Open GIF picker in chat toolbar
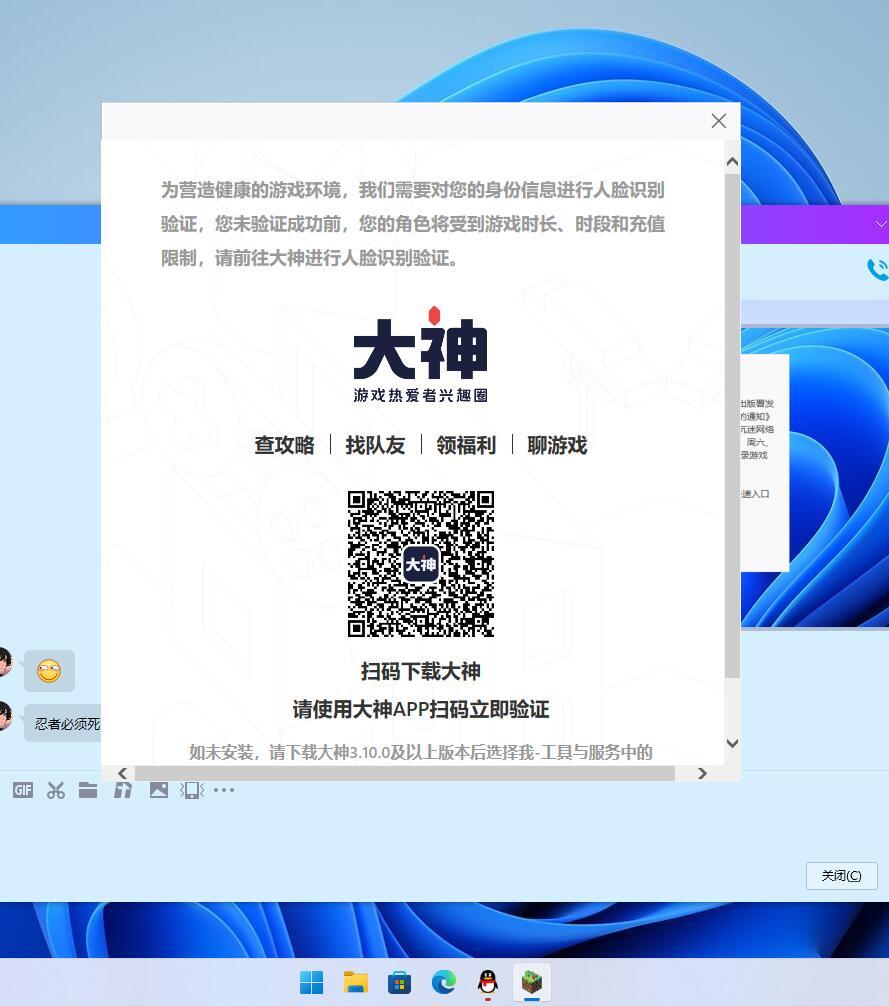The width and height of the screenshot is (889, 1006). point(22,790)
